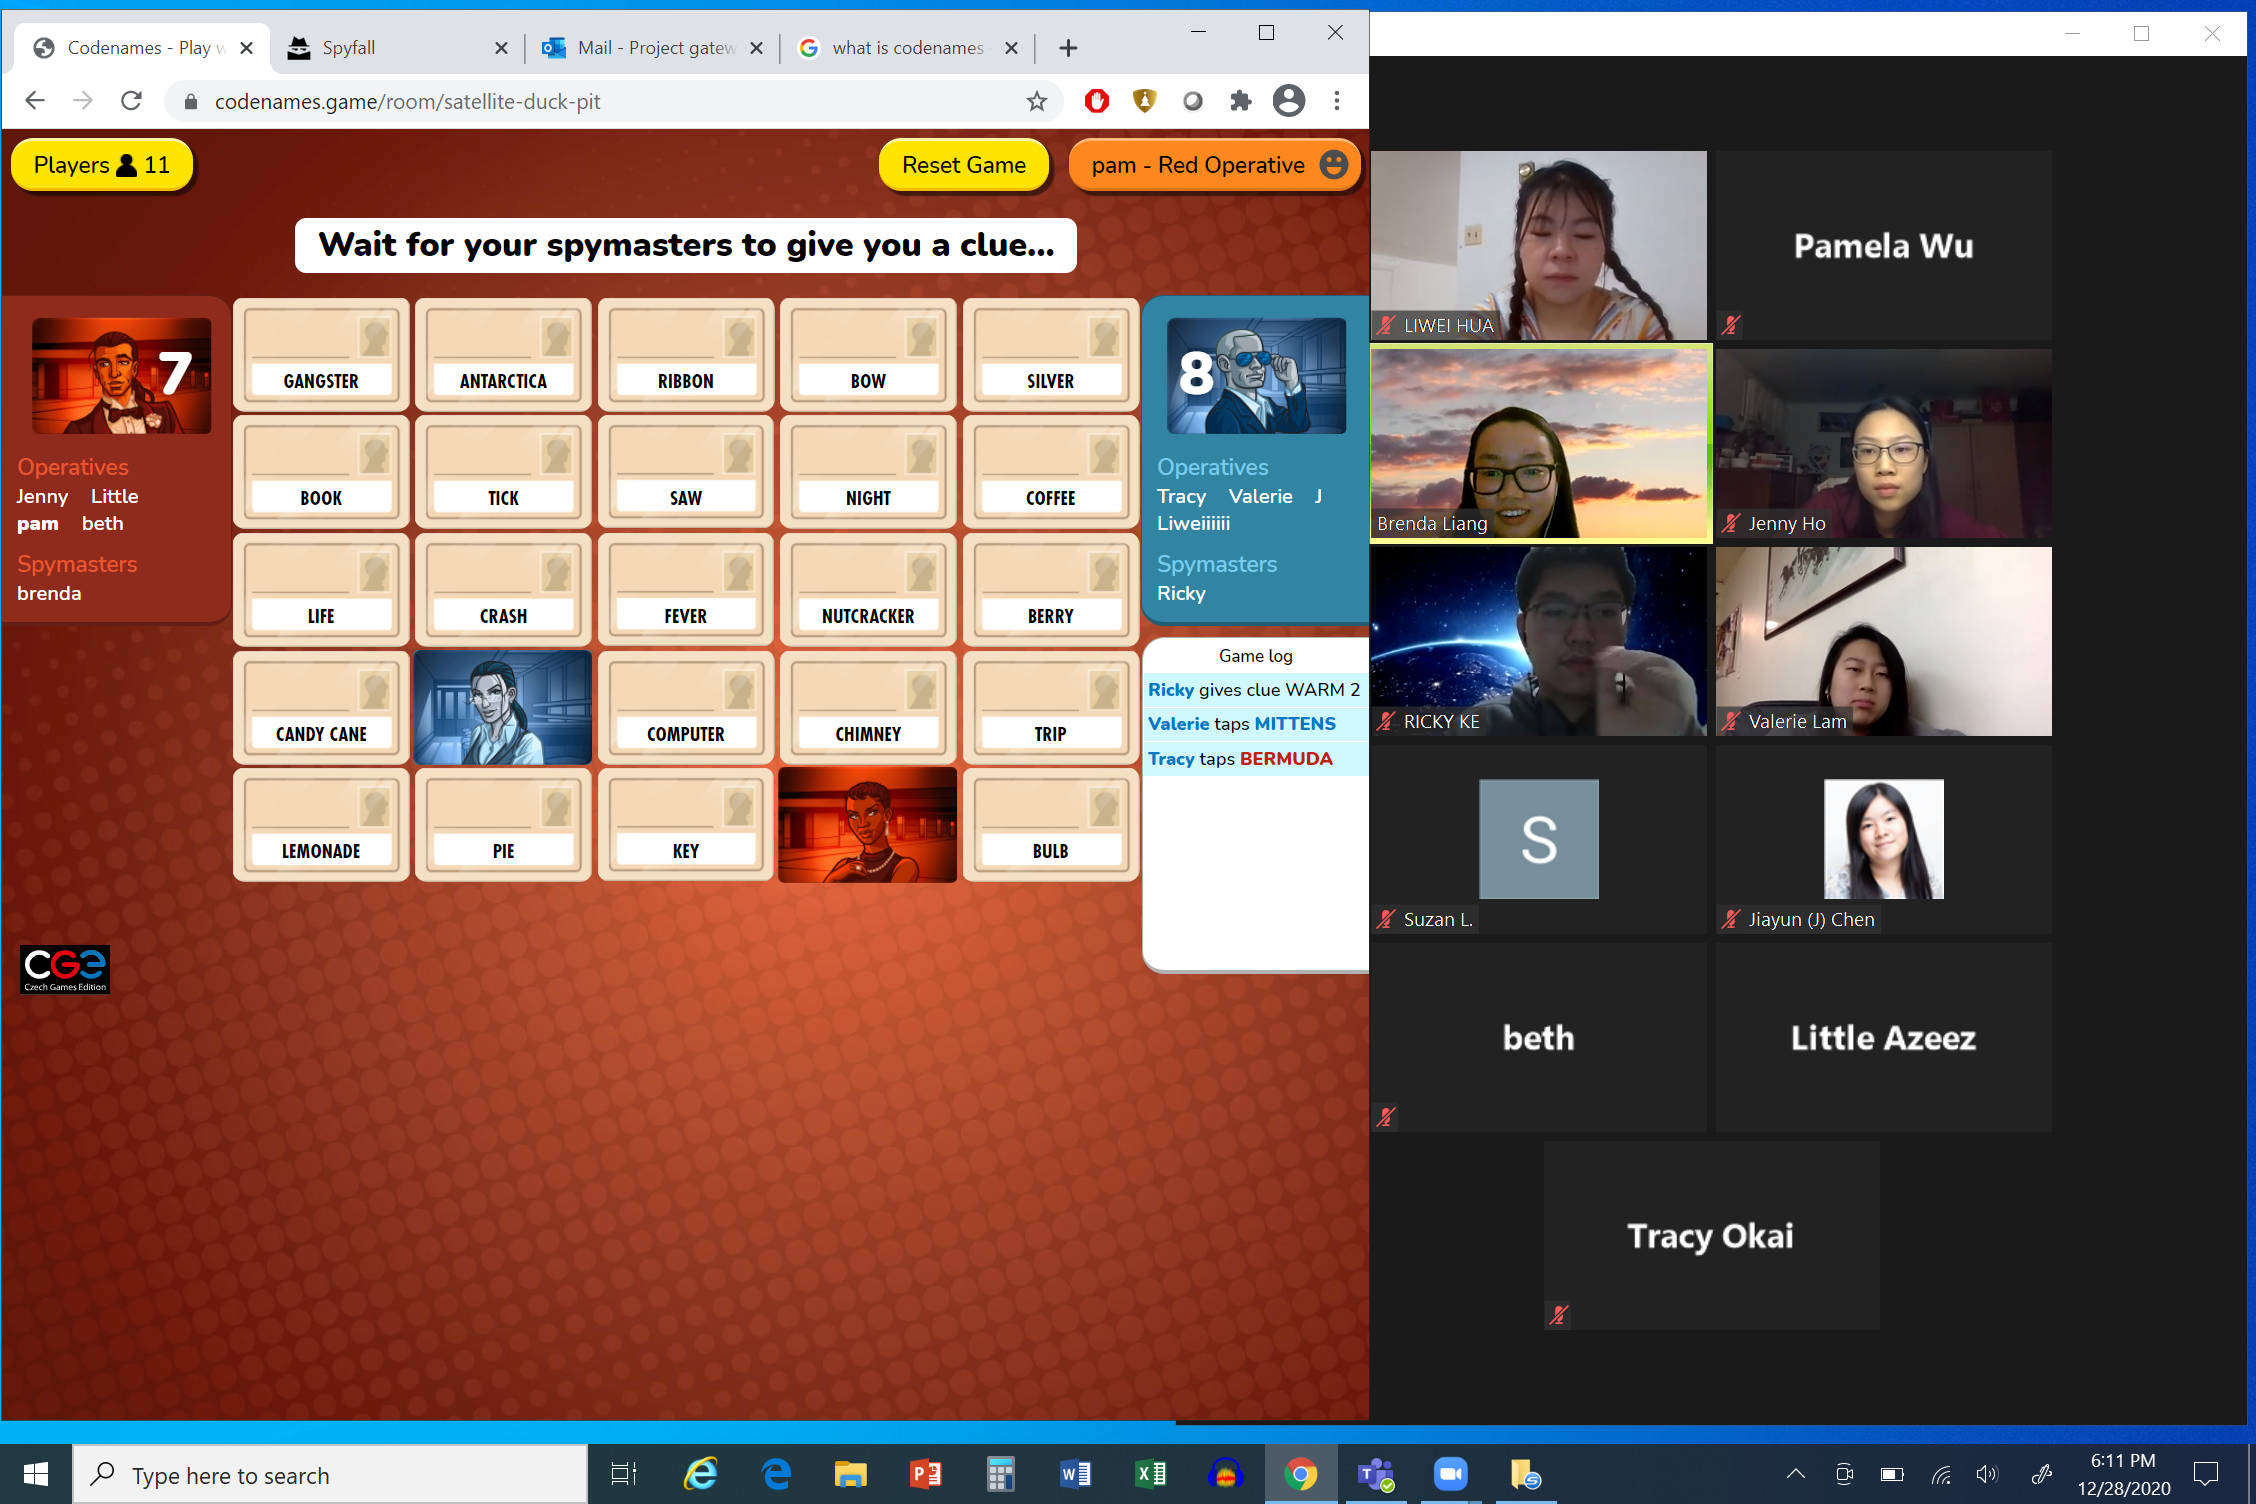
Task: Click the Chrome profile avatar icon
Action: [x=1288, y=101]
